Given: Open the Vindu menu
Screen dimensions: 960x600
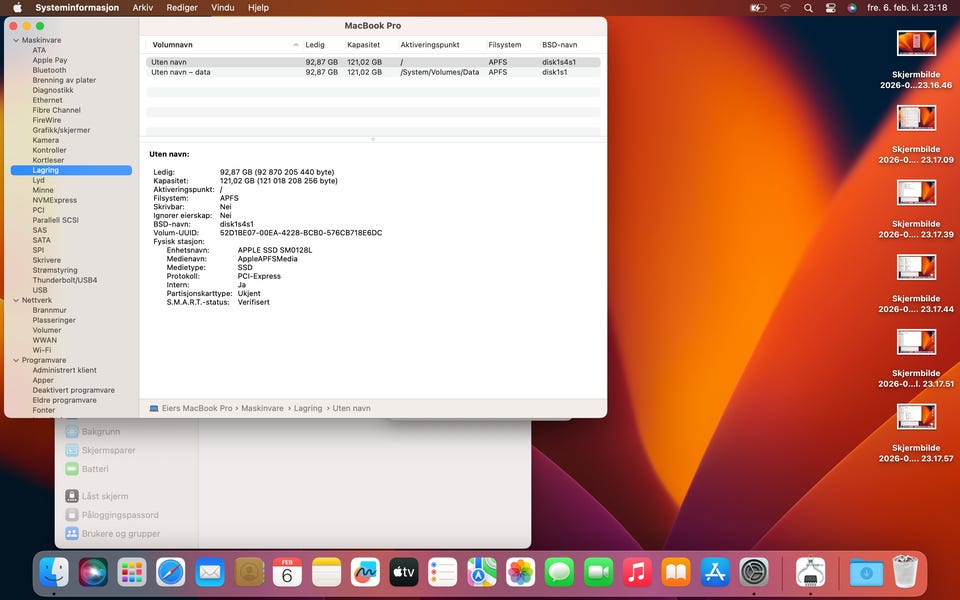Looking at the screenshot, I should [223, 8].
